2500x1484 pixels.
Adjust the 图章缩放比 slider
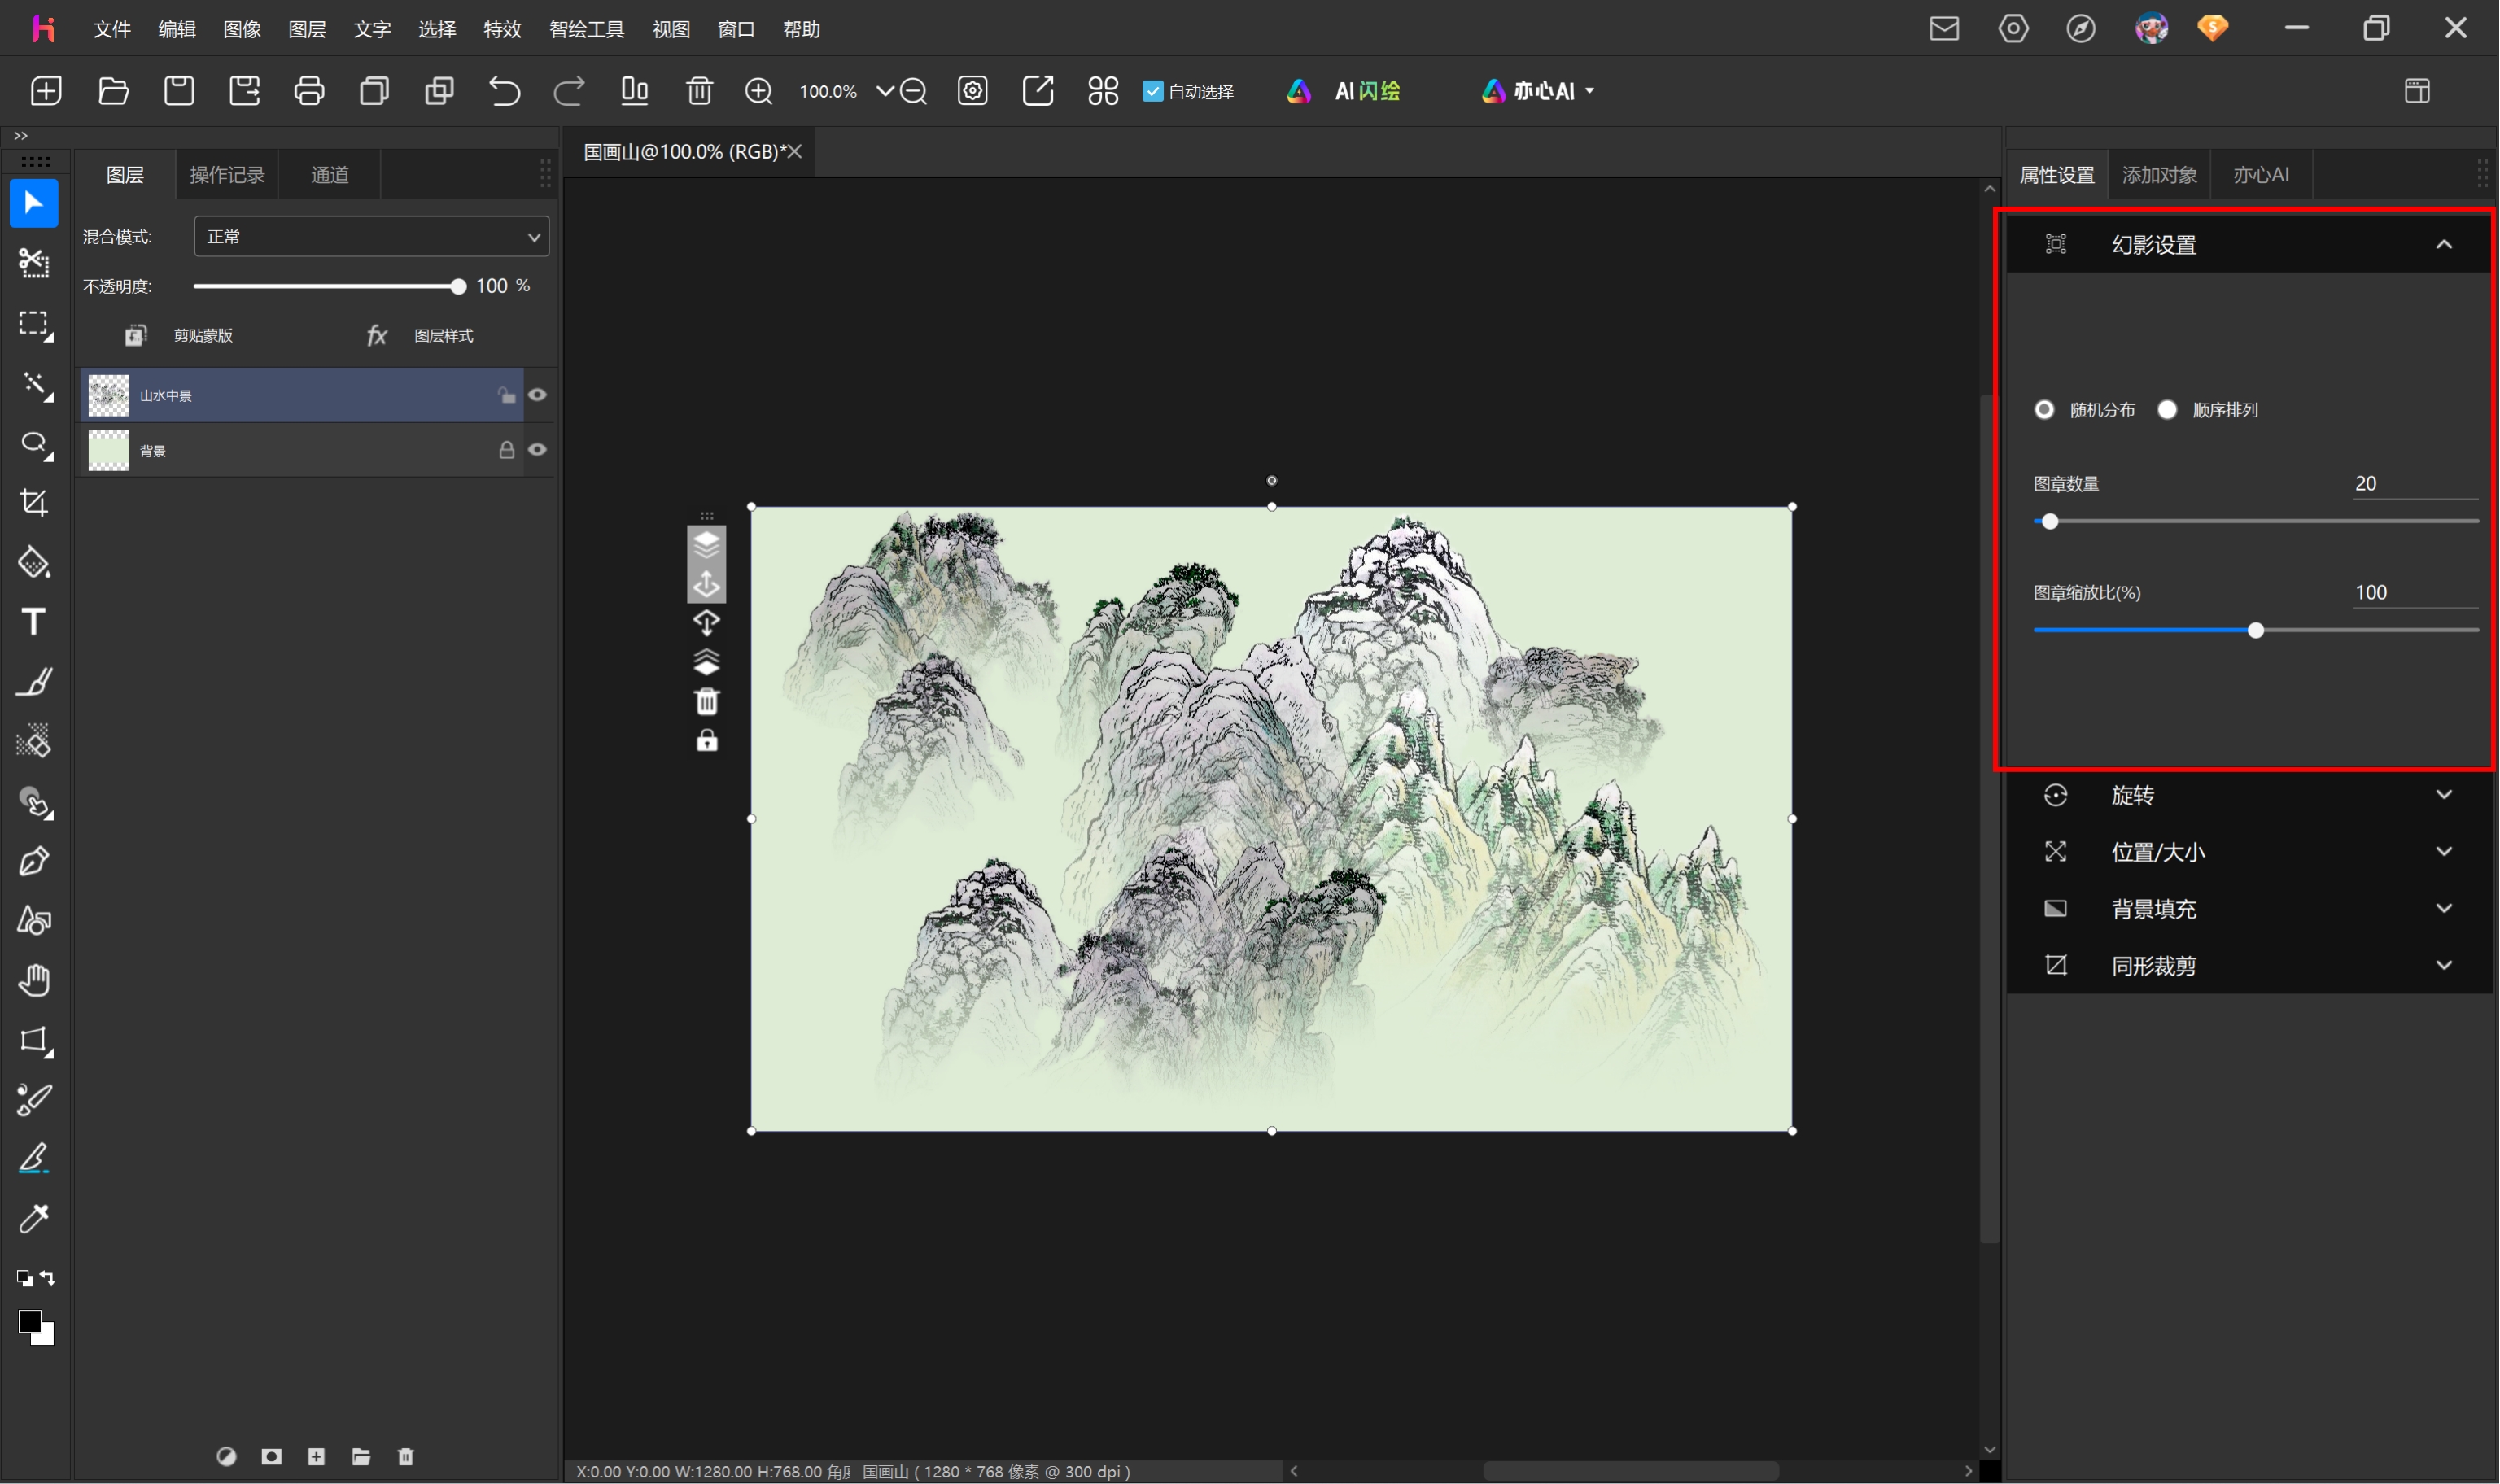coord(2255,631)
